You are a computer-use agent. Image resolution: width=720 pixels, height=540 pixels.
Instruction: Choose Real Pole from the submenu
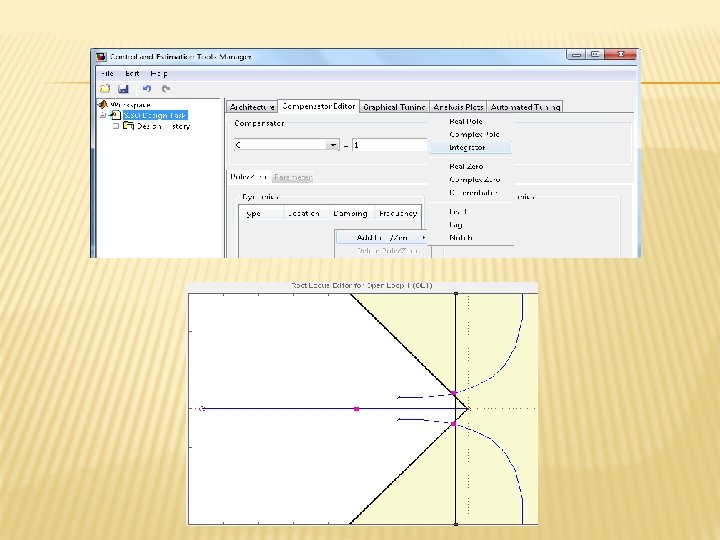pyautogui.click(x=466, y=121)
